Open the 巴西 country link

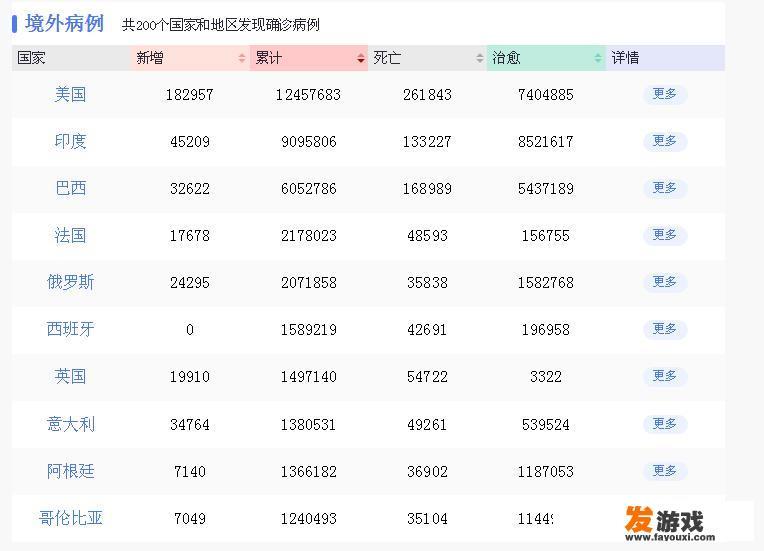click(x=71, y=188)
